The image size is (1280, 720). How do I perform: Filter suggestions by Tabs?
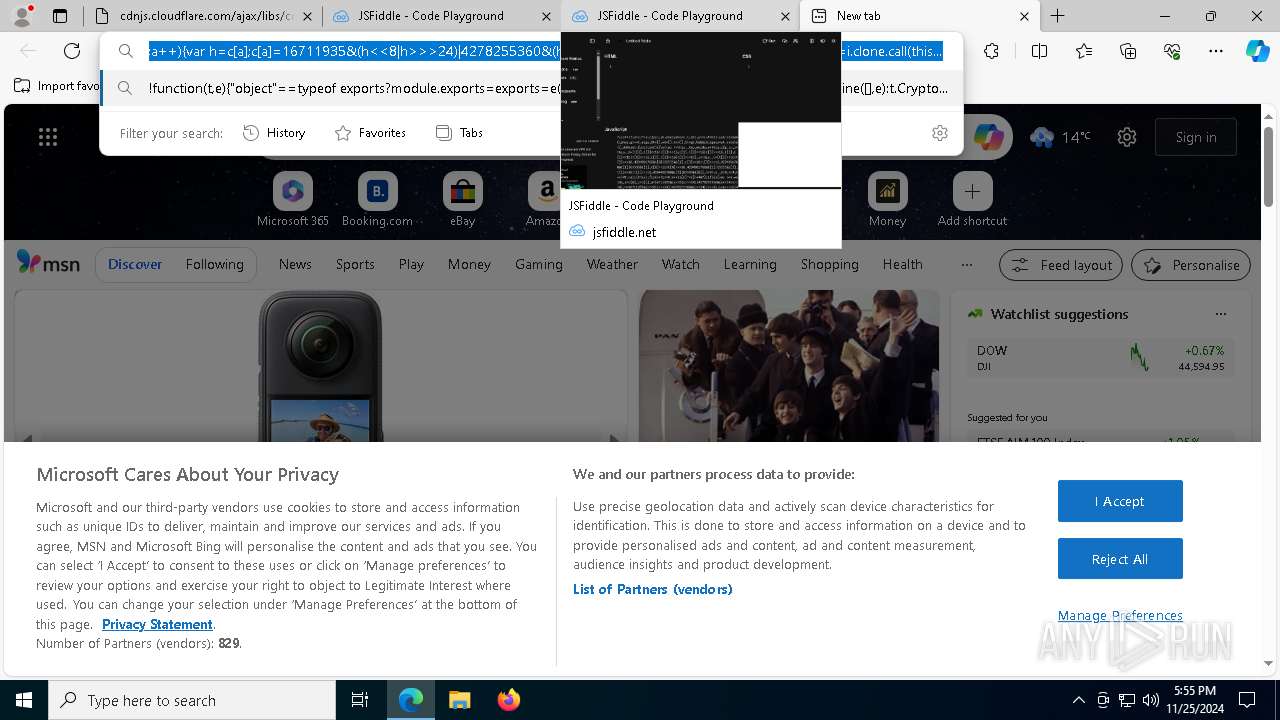(460, 133)
